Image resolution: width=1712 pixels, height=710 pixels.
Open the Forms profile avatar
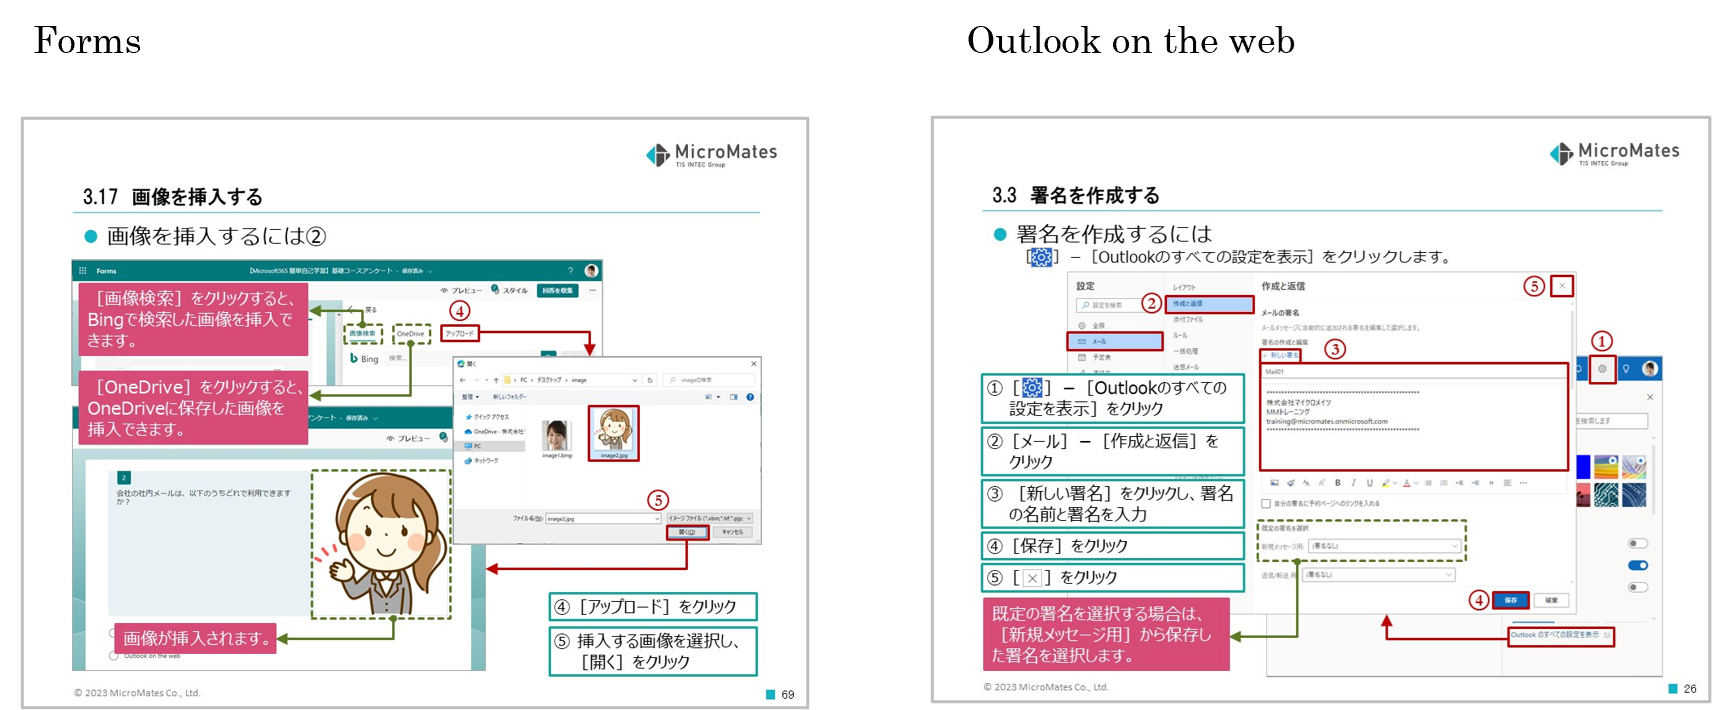(x=591, y=271)
